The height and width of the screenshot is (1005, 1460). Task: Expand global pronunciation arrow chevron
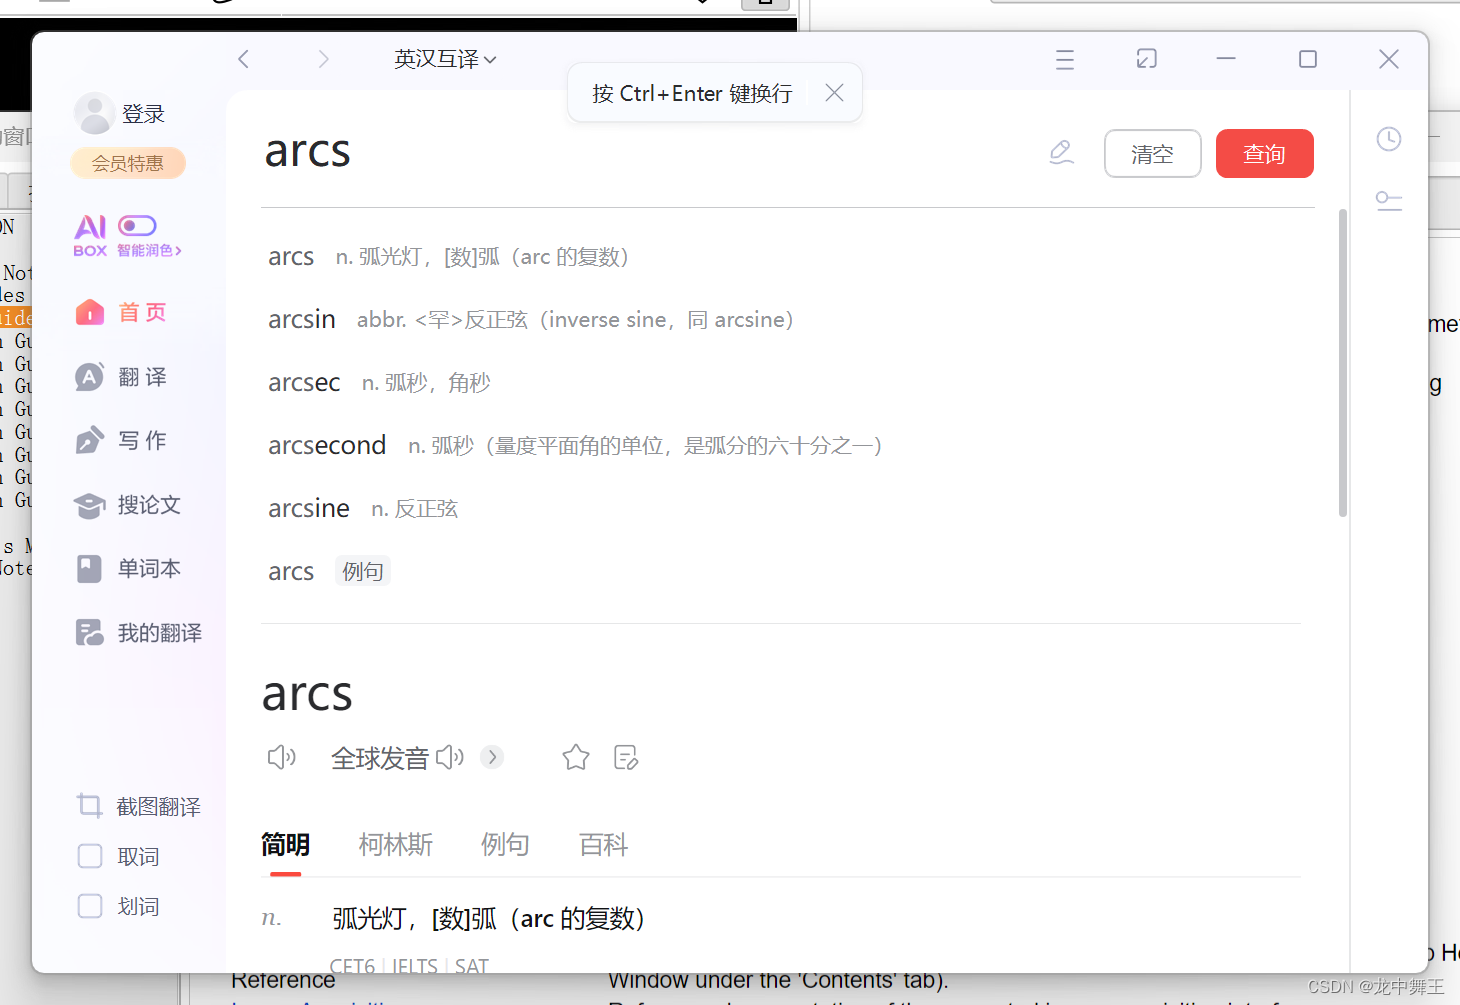coord(491,757)
